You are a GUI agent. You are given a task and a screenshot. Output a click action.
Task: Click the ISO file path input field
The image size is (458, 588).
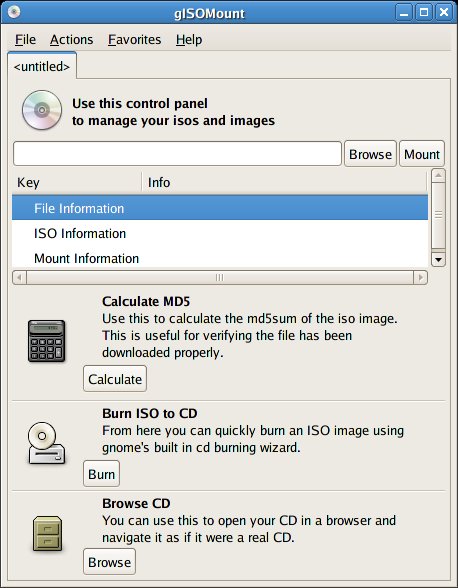point(177,153)
